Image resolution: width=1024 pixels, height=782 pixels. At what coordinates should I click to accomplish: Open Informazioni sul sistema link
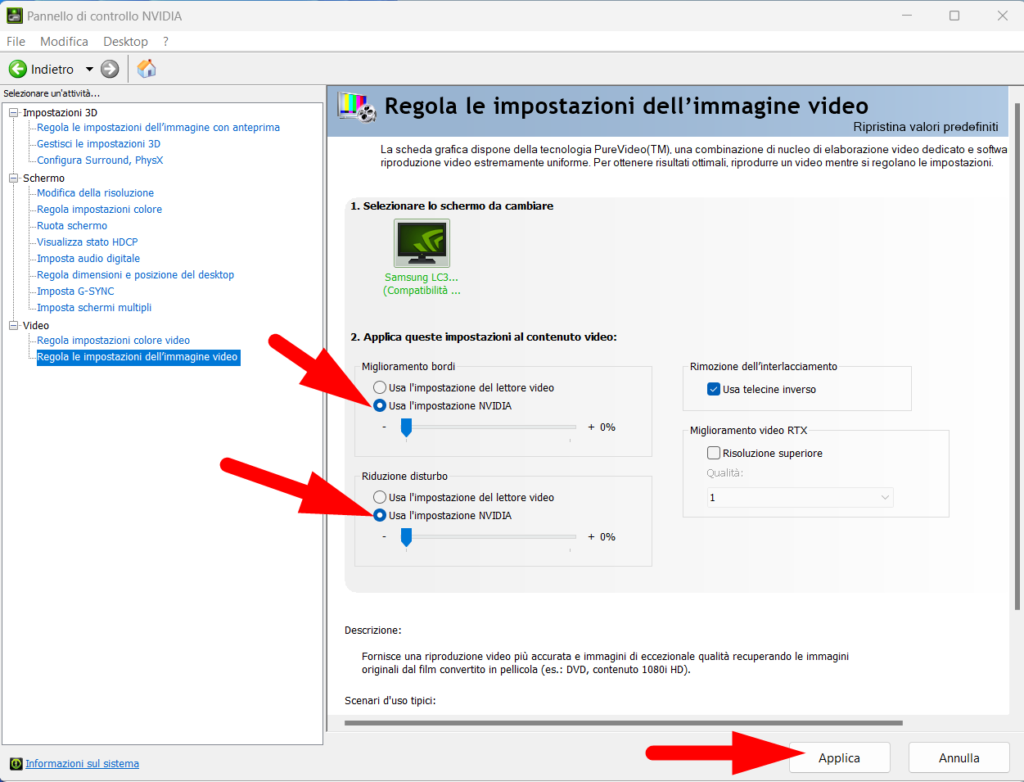tap(82, 763)
